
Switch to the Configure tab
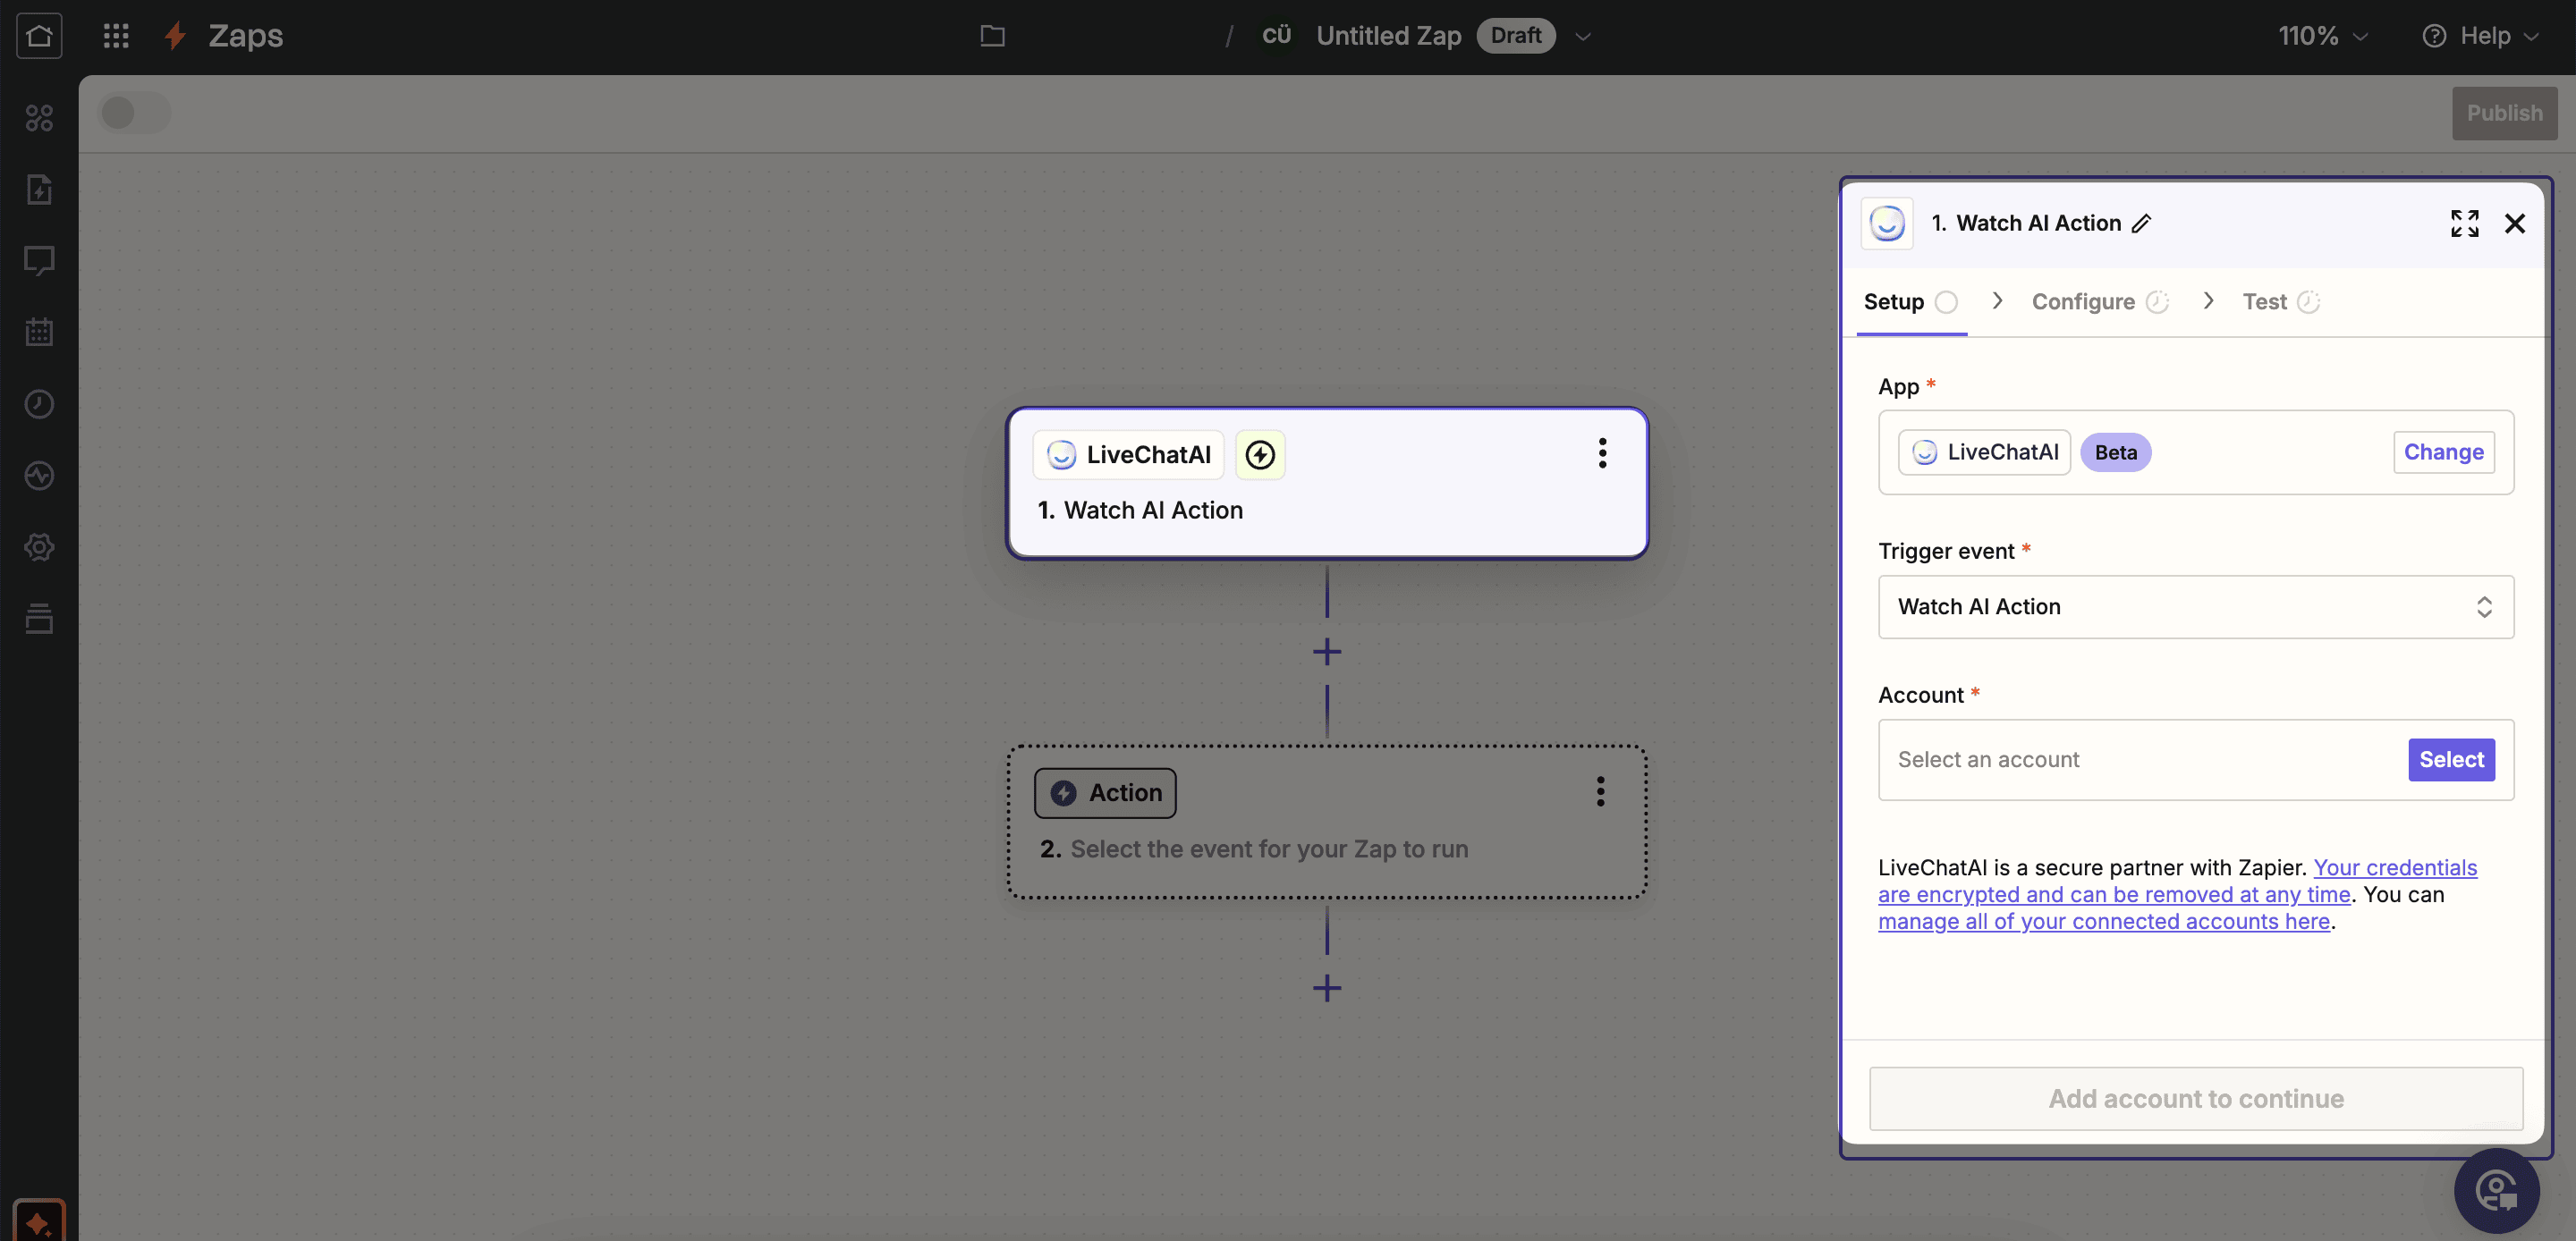2100,301
